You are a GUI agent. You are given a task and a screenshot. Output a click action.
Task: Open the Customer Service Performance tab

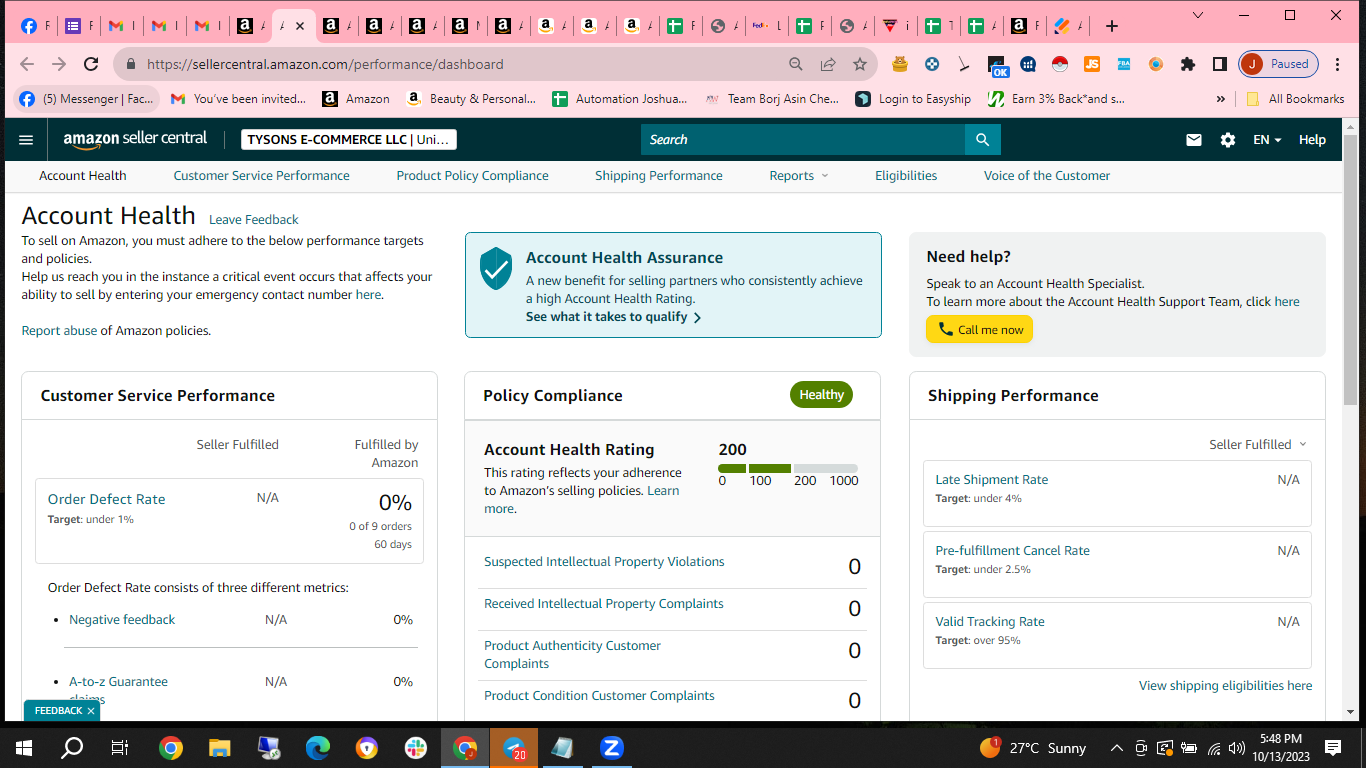coord(262,176)
